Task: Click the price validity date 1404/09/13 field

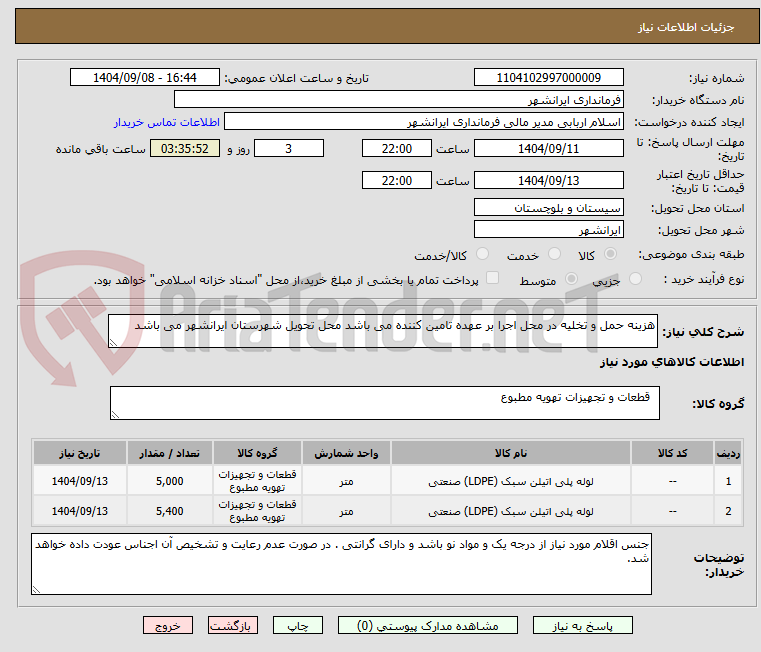Action: (x=548, y=181)
